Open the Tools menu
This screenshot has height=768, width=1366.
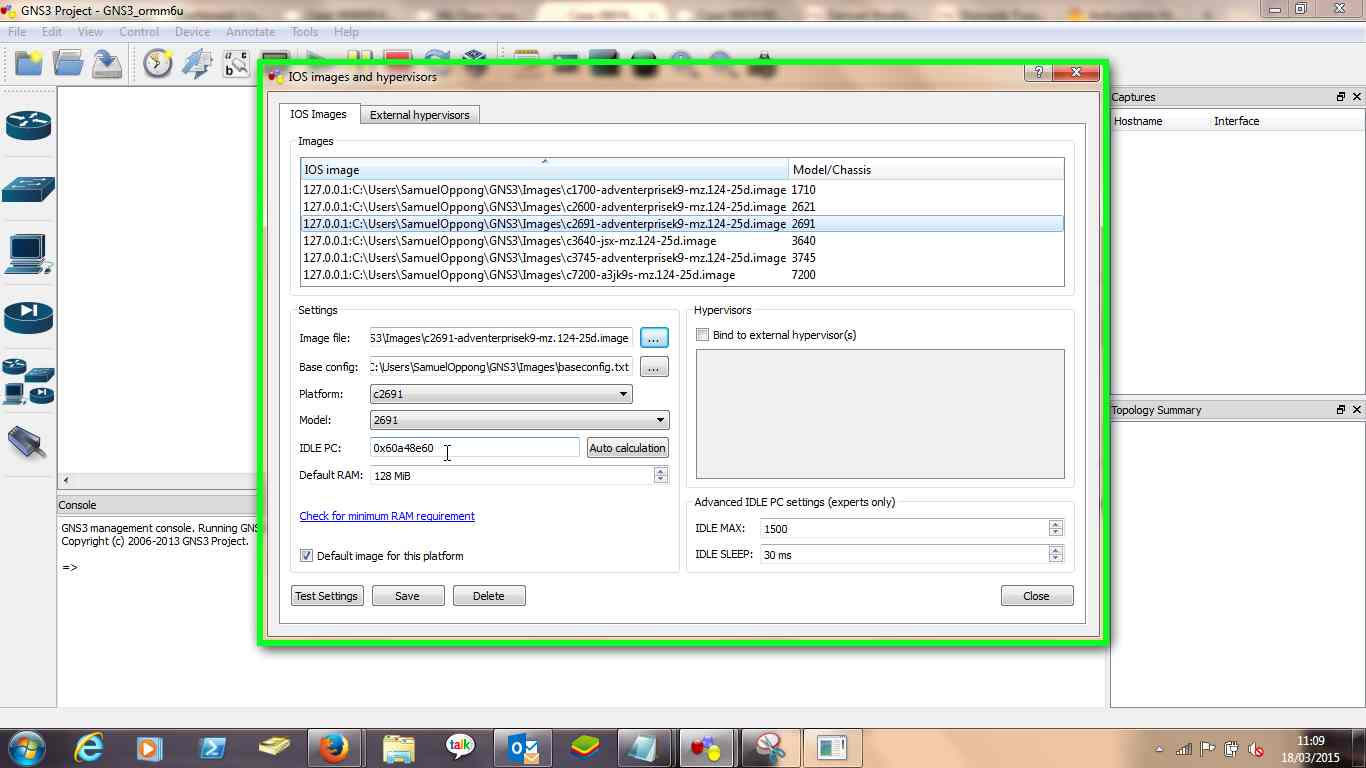click(304, 32)
